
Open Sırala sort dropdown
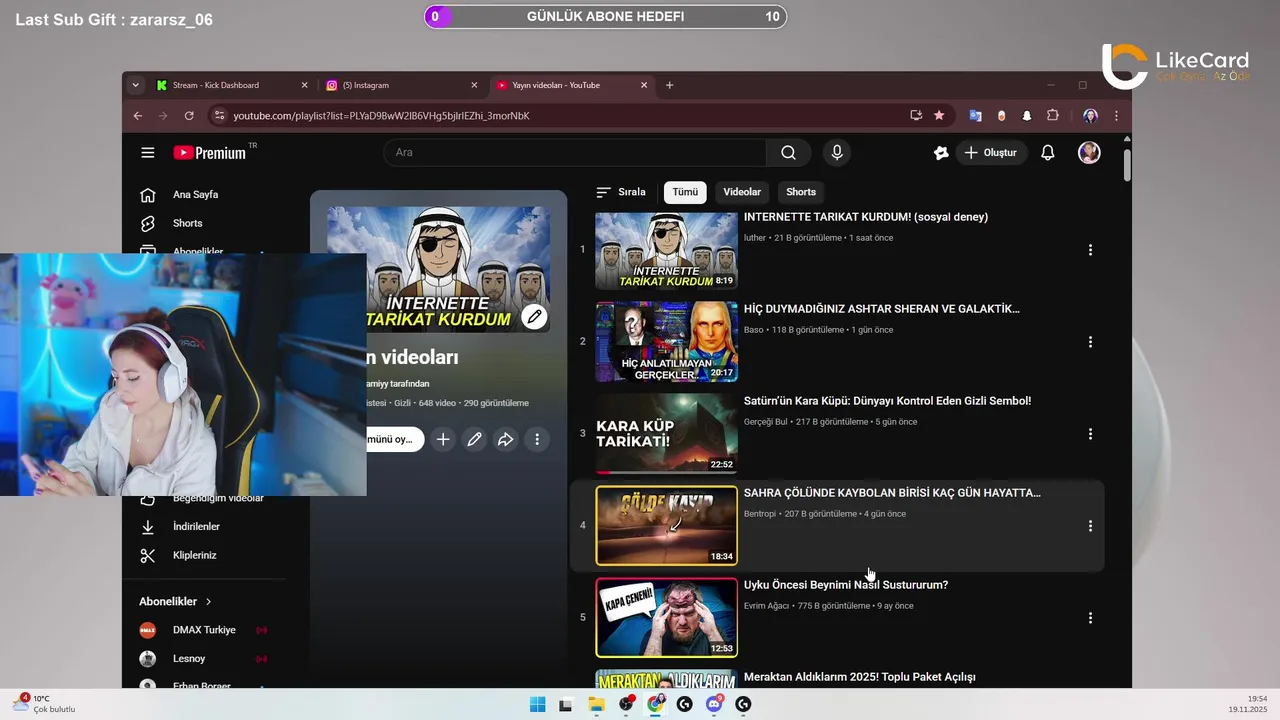tap(621, 192)
